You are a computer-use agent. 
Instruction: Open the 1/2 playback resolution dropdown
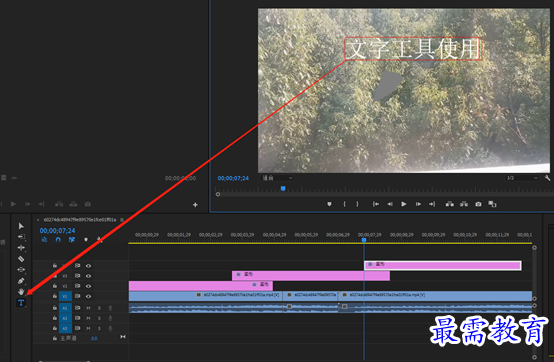(x=522, y=178)
